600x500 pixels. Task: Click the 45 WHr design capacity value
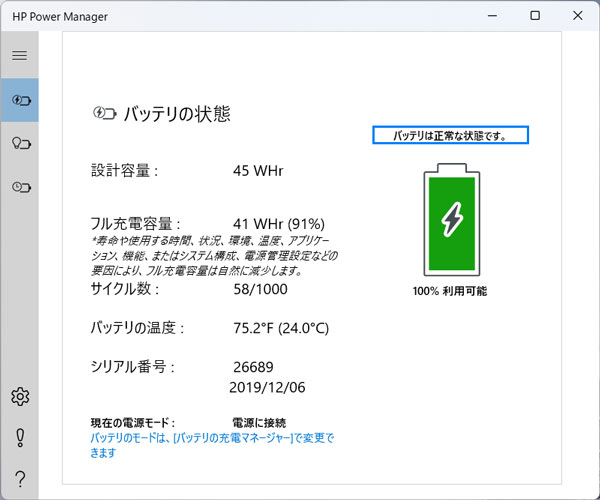coord(258,171)
